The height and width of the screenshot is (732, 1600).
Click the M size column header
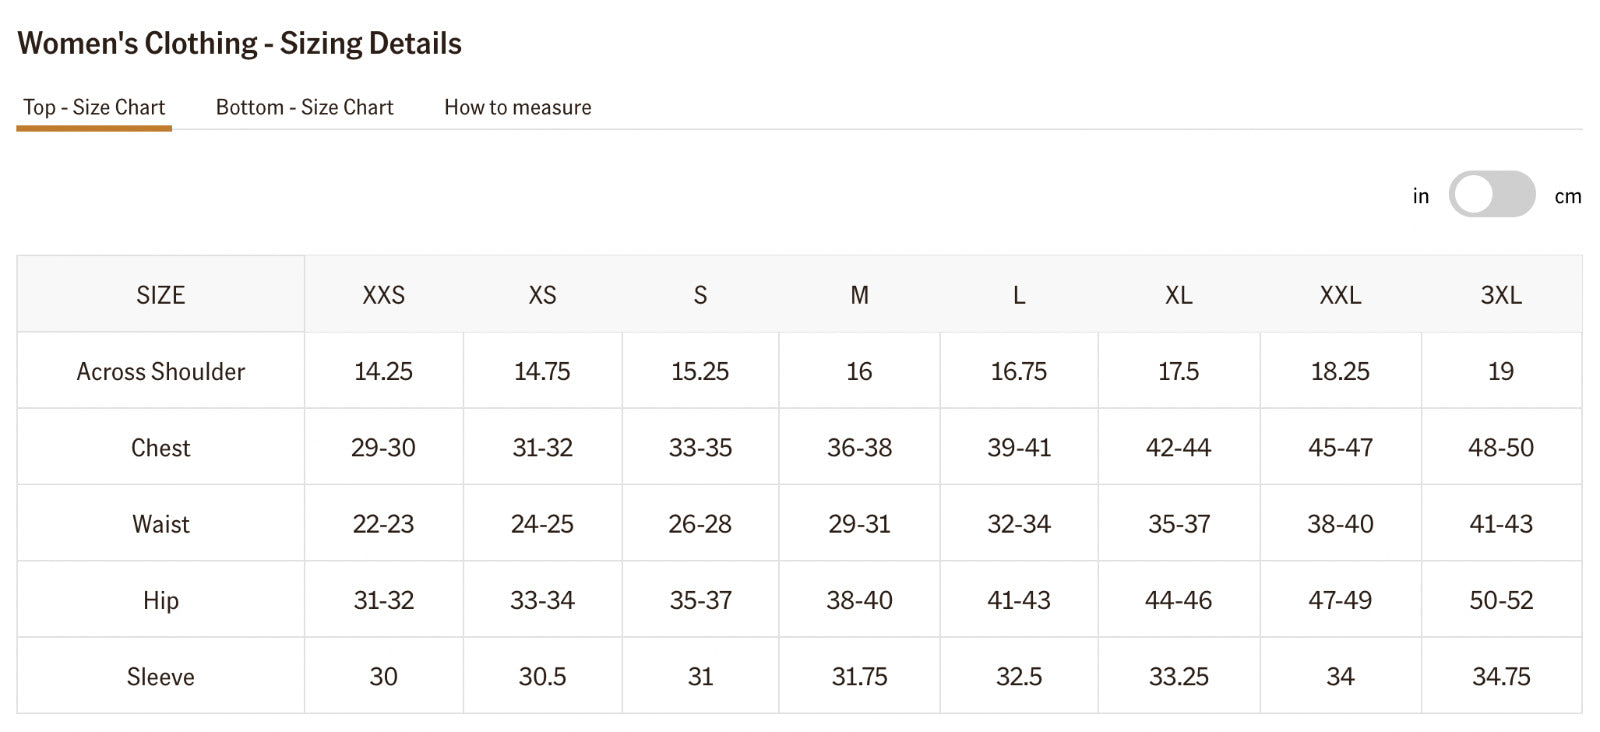[x=859, y=295]
